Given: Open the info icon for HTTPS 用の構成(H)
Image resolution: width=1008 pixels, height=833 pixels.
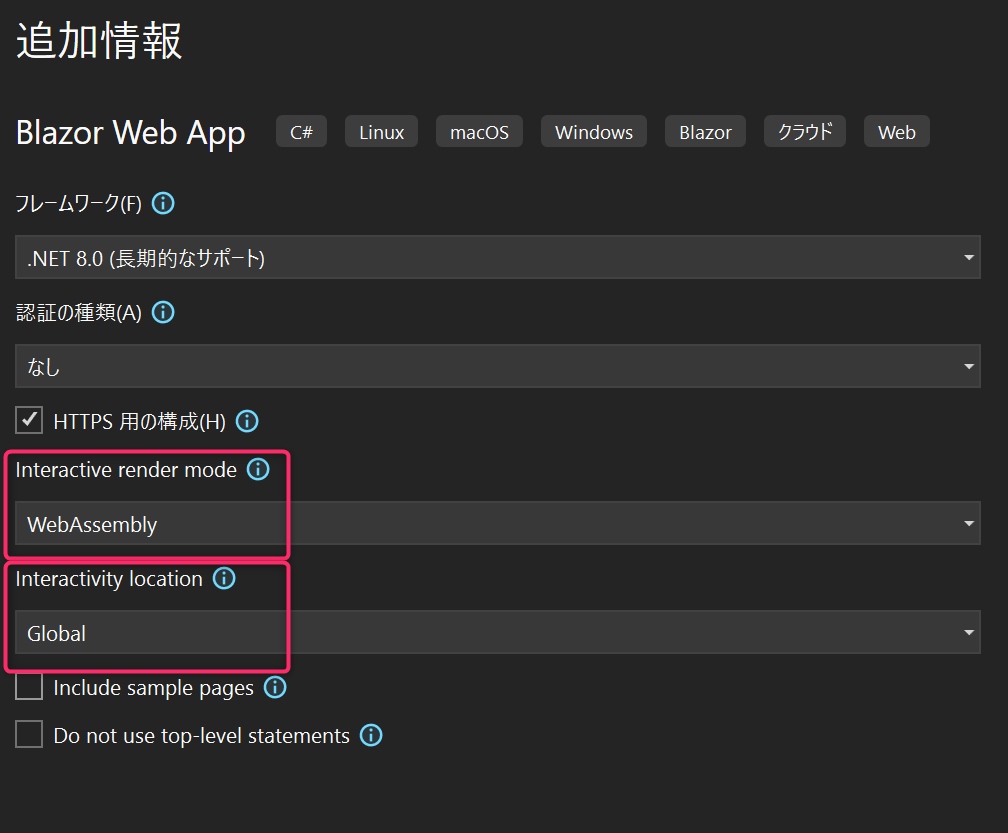Looking at the screenshot, I should pos(248,422).
